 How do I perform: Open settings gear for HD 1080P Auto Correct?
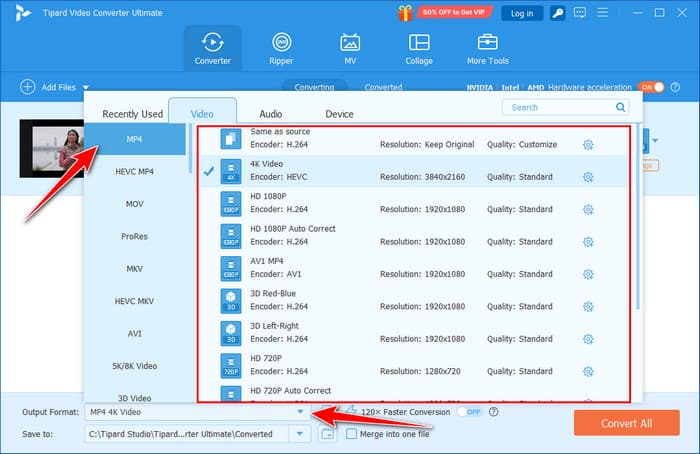[588, 242]
